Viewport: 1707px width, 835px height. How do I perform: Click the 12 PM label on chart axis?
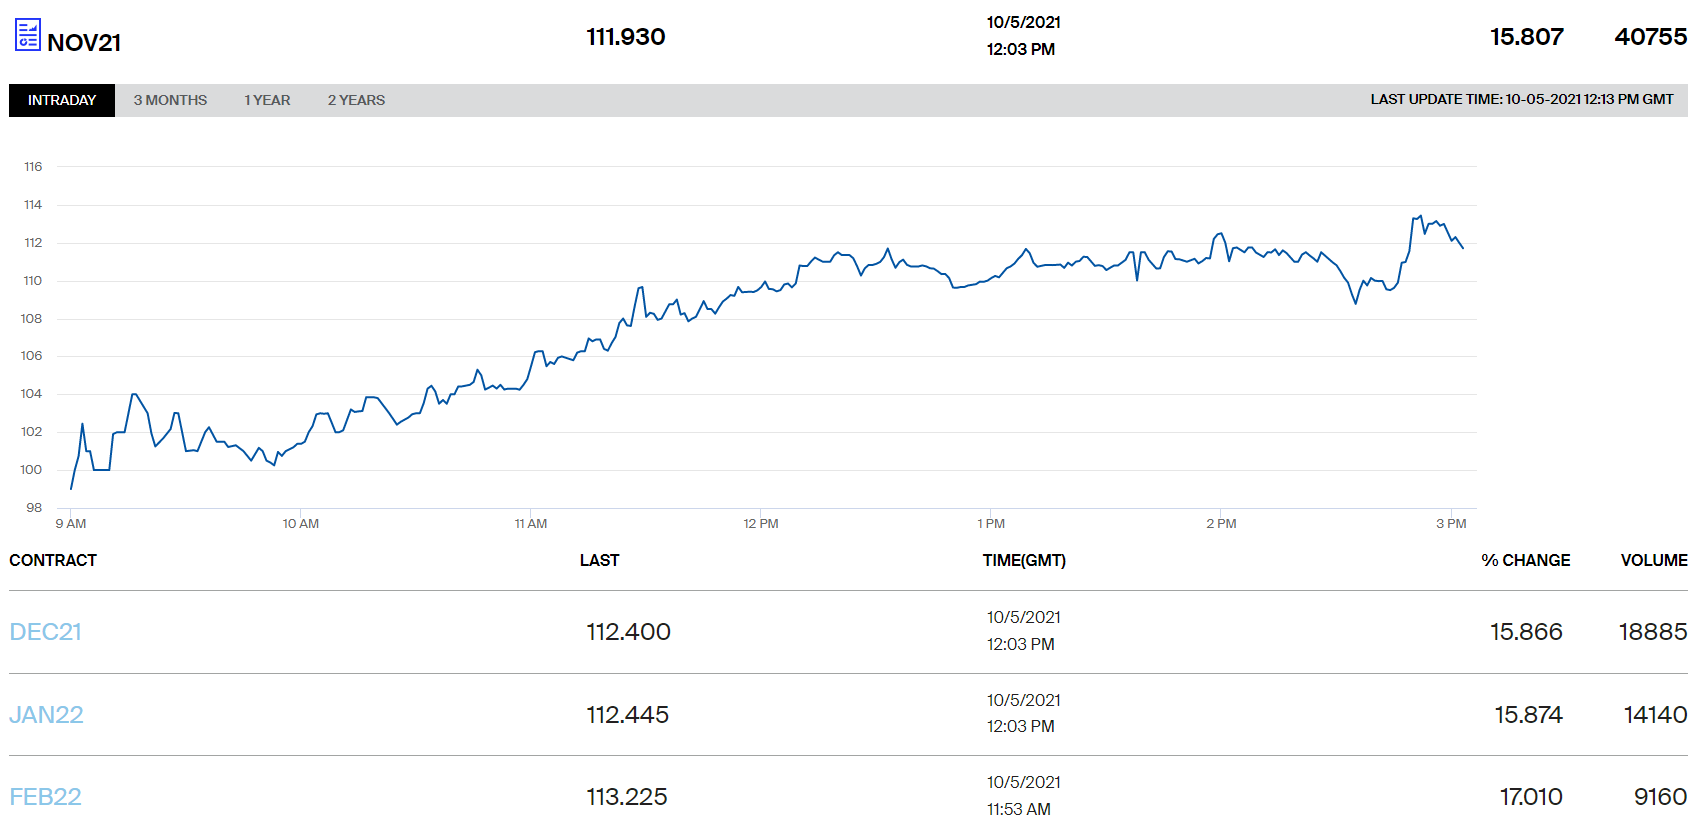point(761,523)
